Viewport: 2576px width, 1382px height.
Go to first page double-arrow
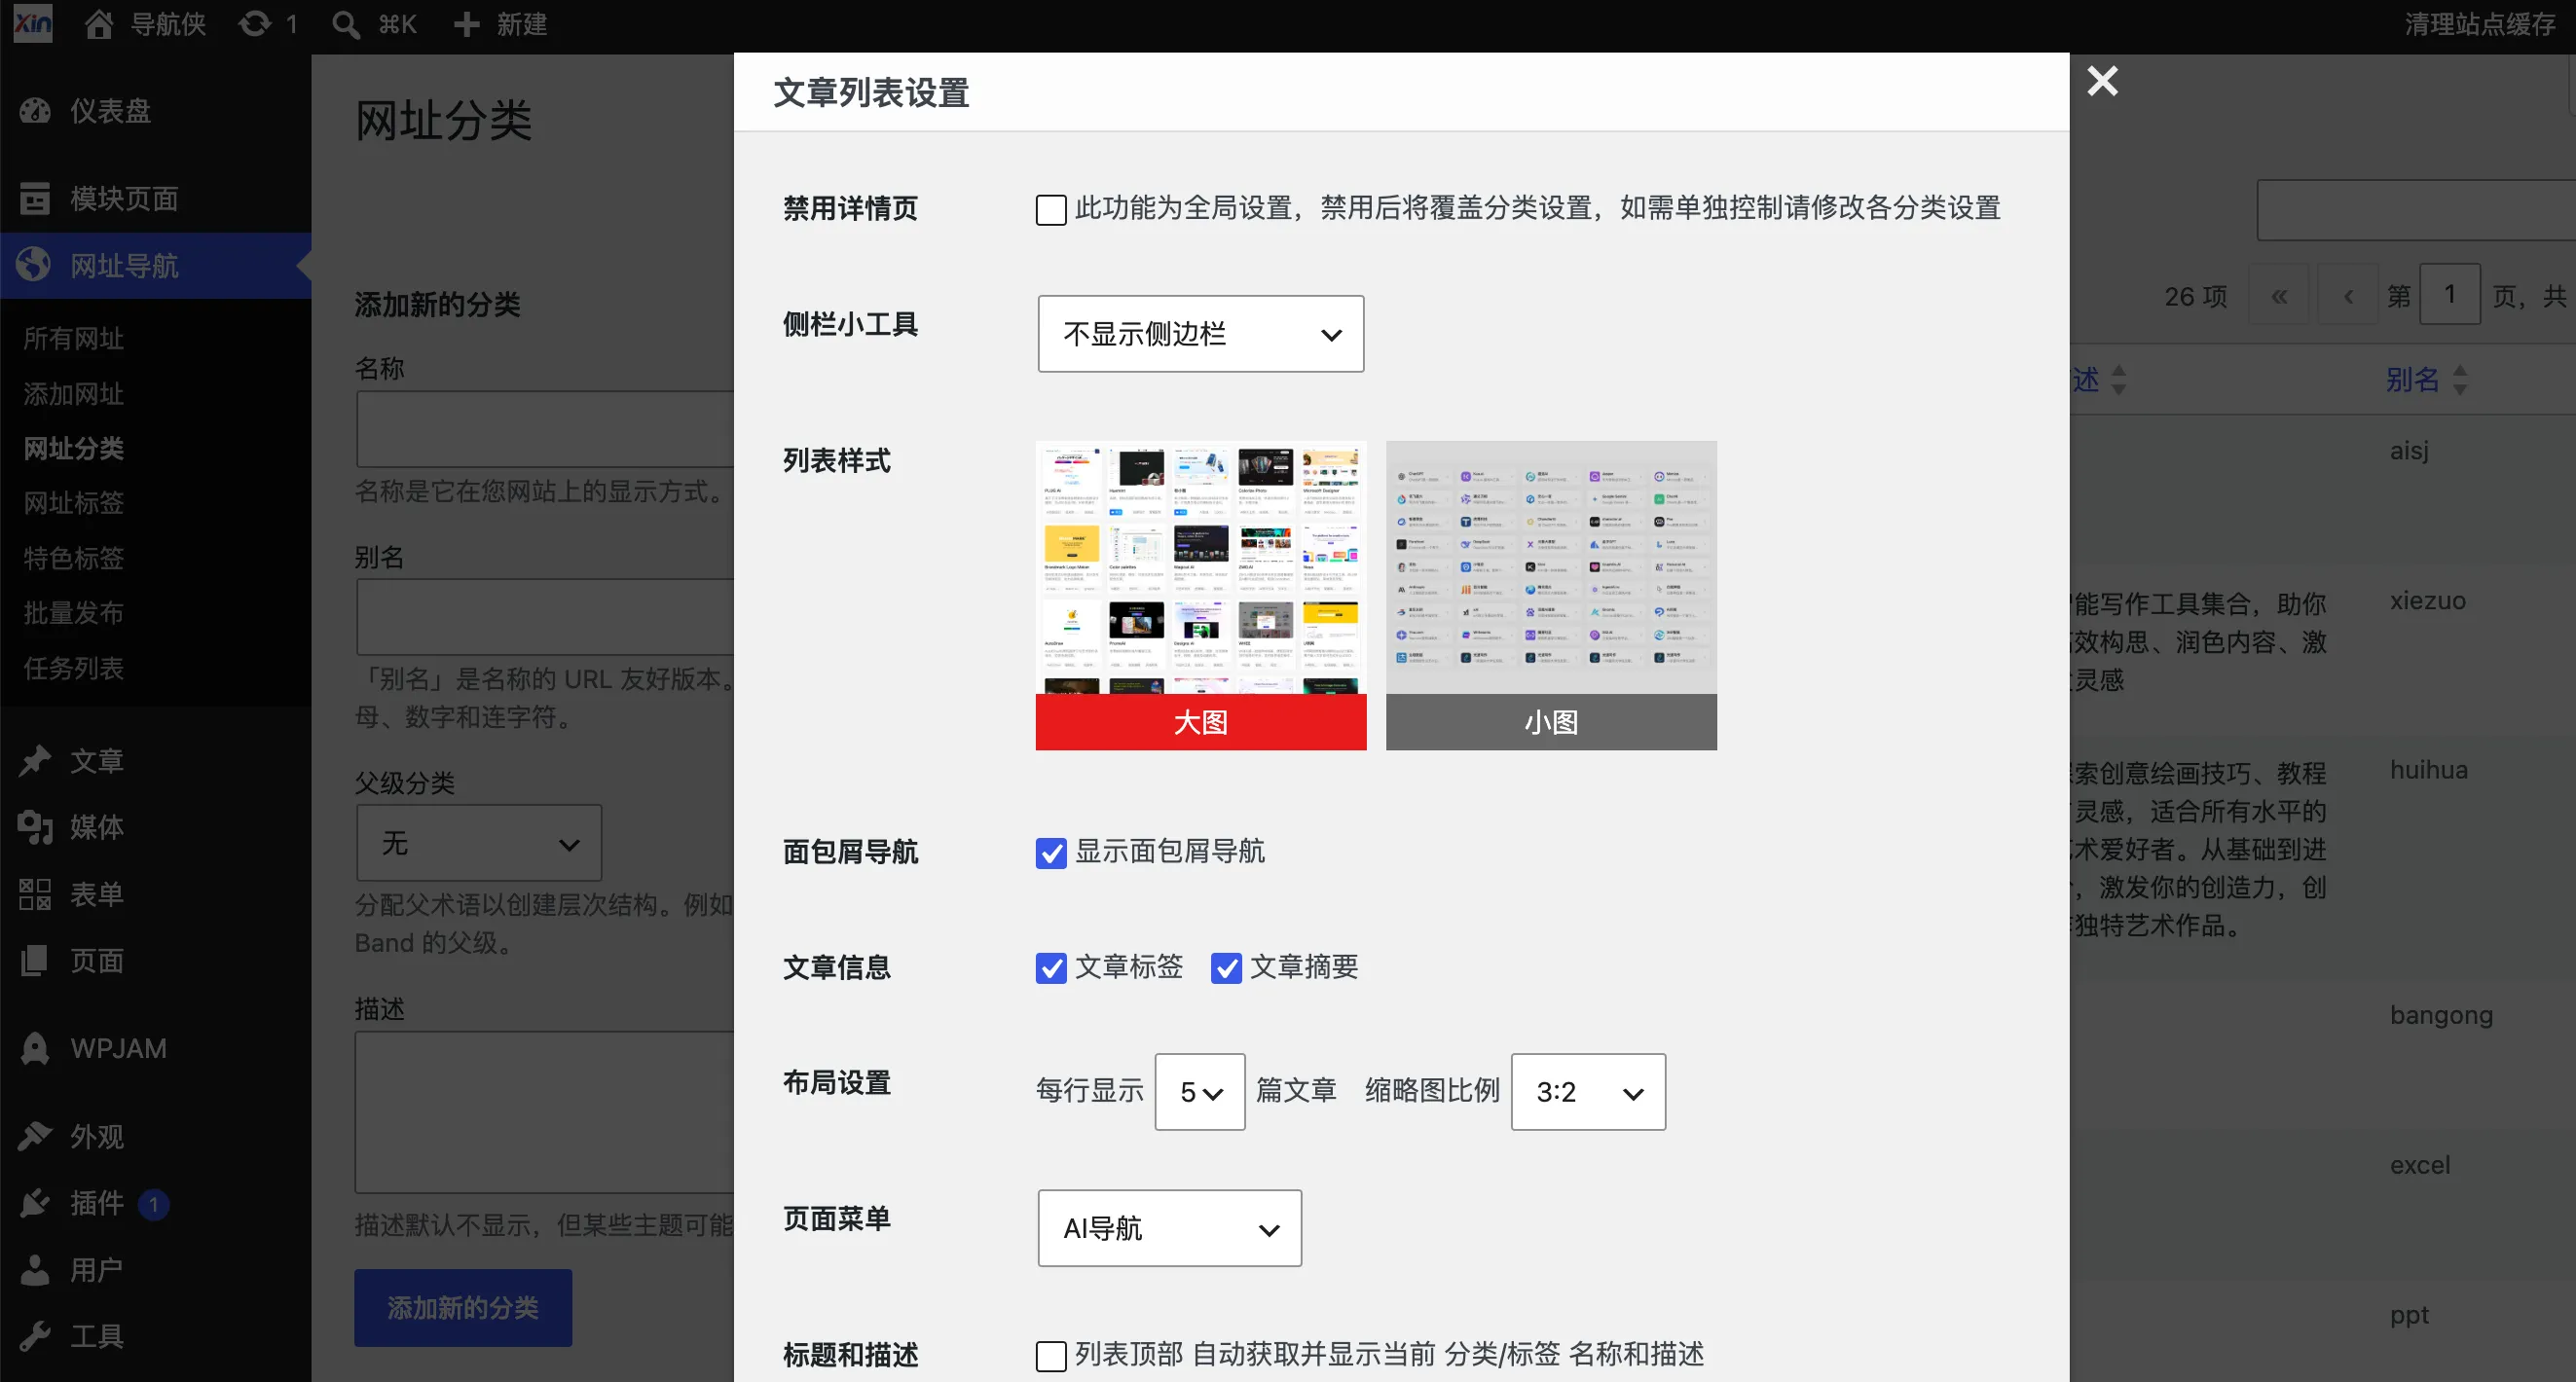coord(2279,295)
